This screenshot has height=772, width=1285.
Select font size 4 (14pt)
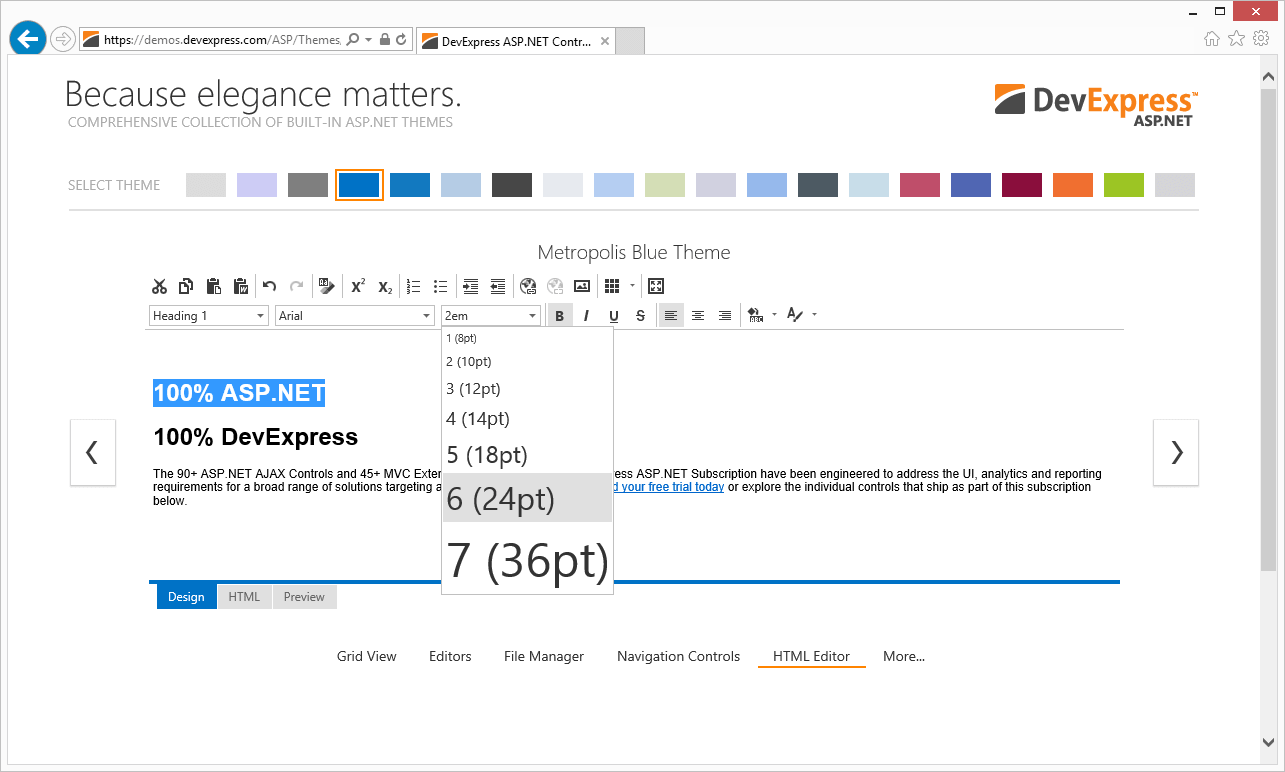tap(527, 419)
